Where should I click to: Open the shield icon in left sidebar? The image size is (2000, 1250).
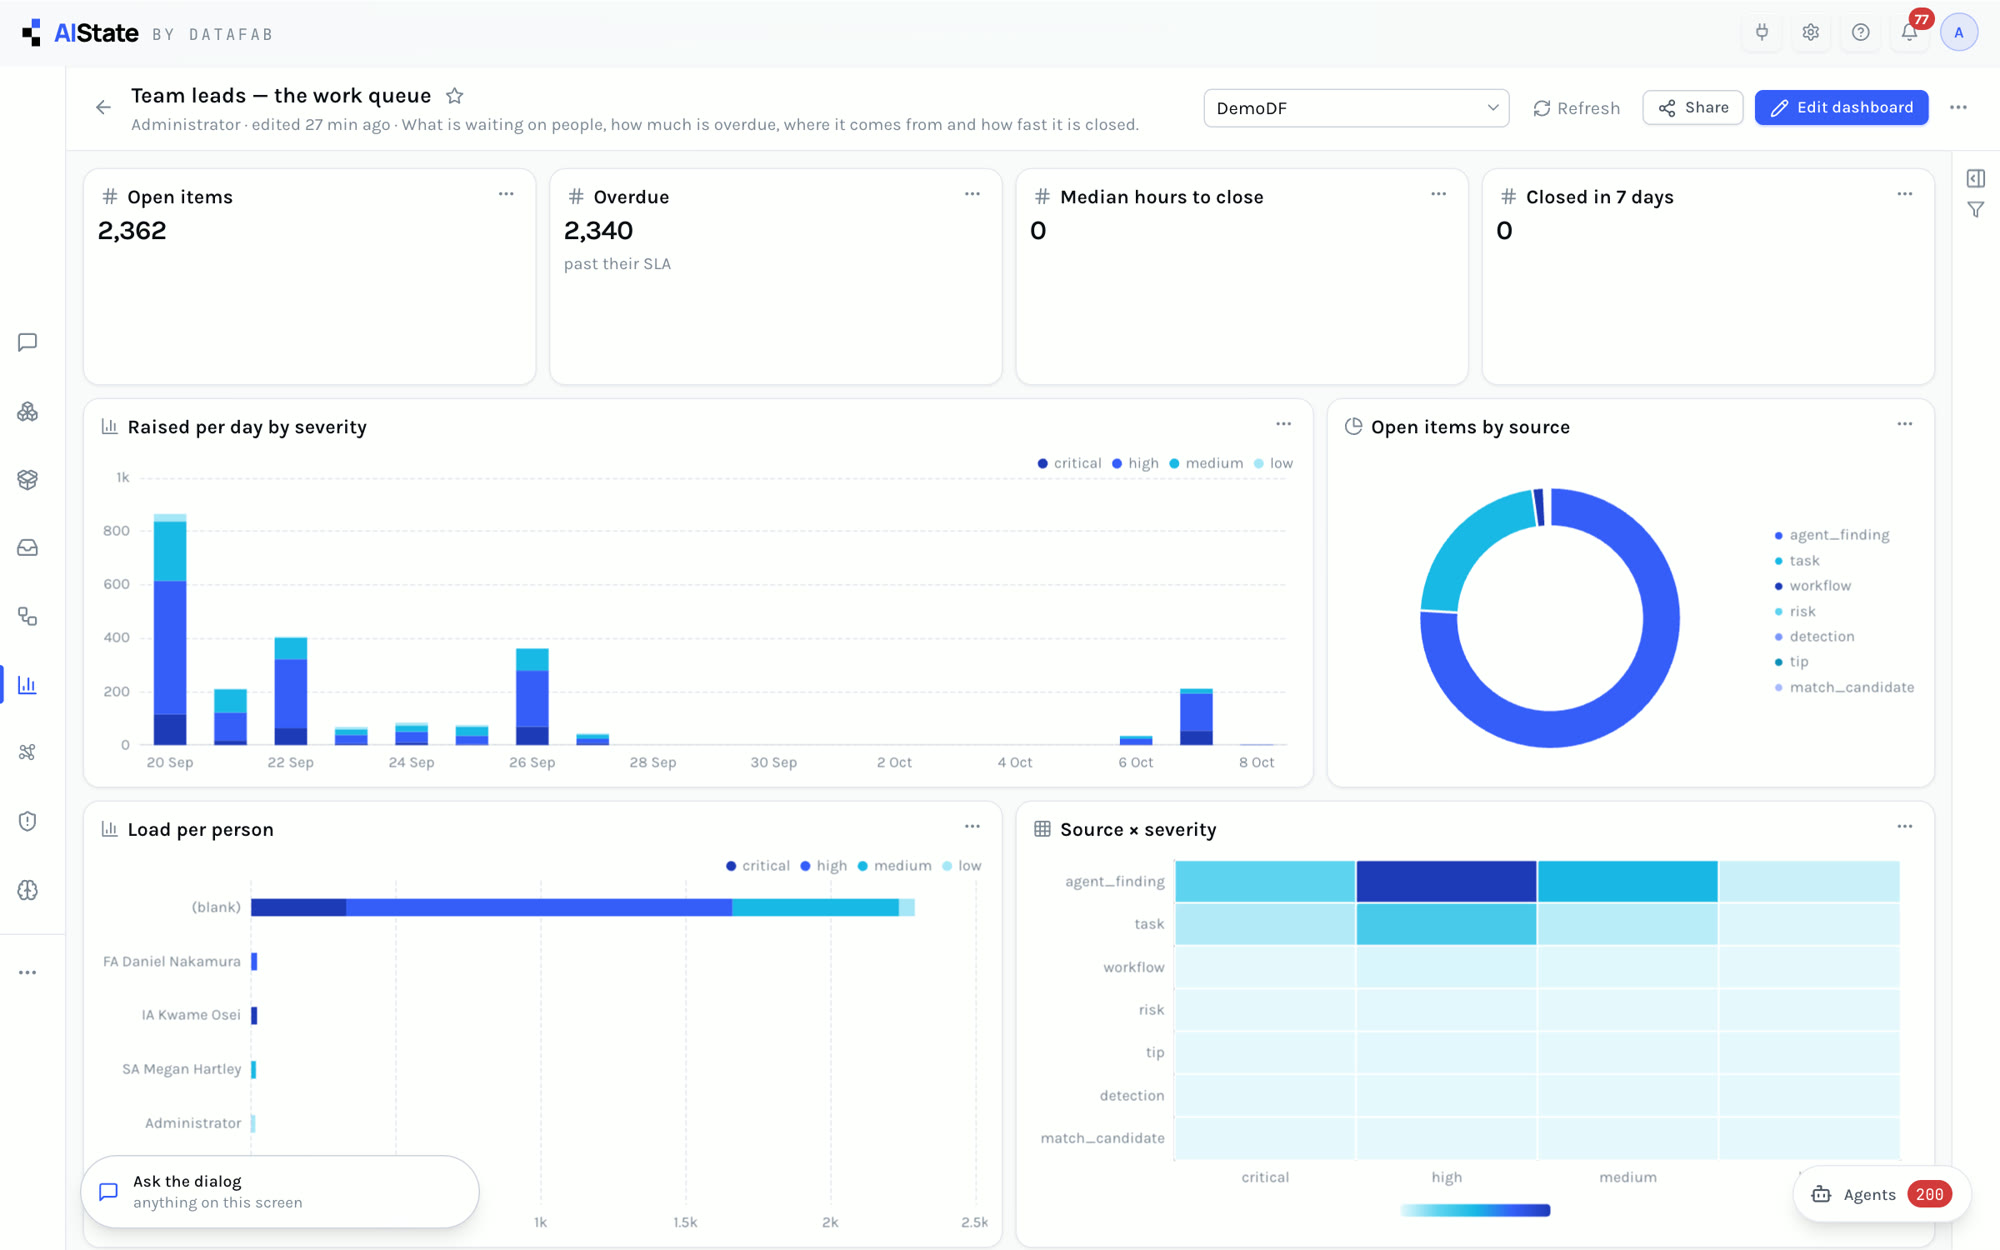coord(28,821)
